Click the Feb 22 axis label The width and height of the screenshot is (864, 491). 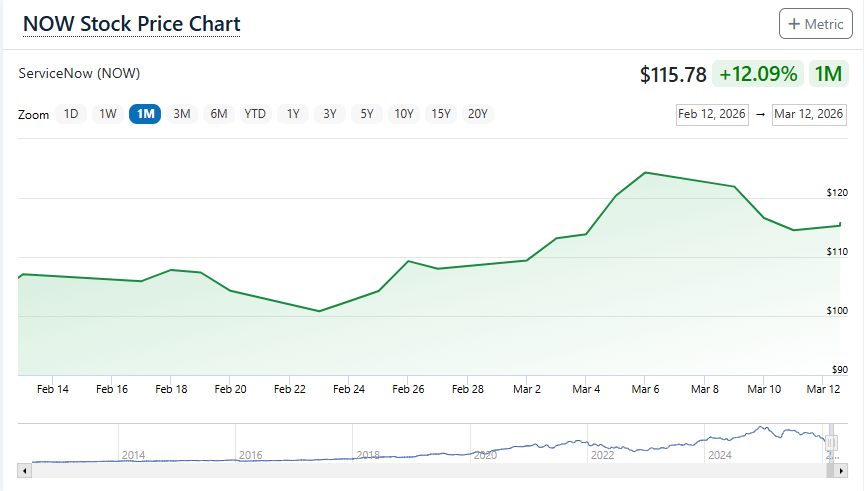click(x=290, y=389)
